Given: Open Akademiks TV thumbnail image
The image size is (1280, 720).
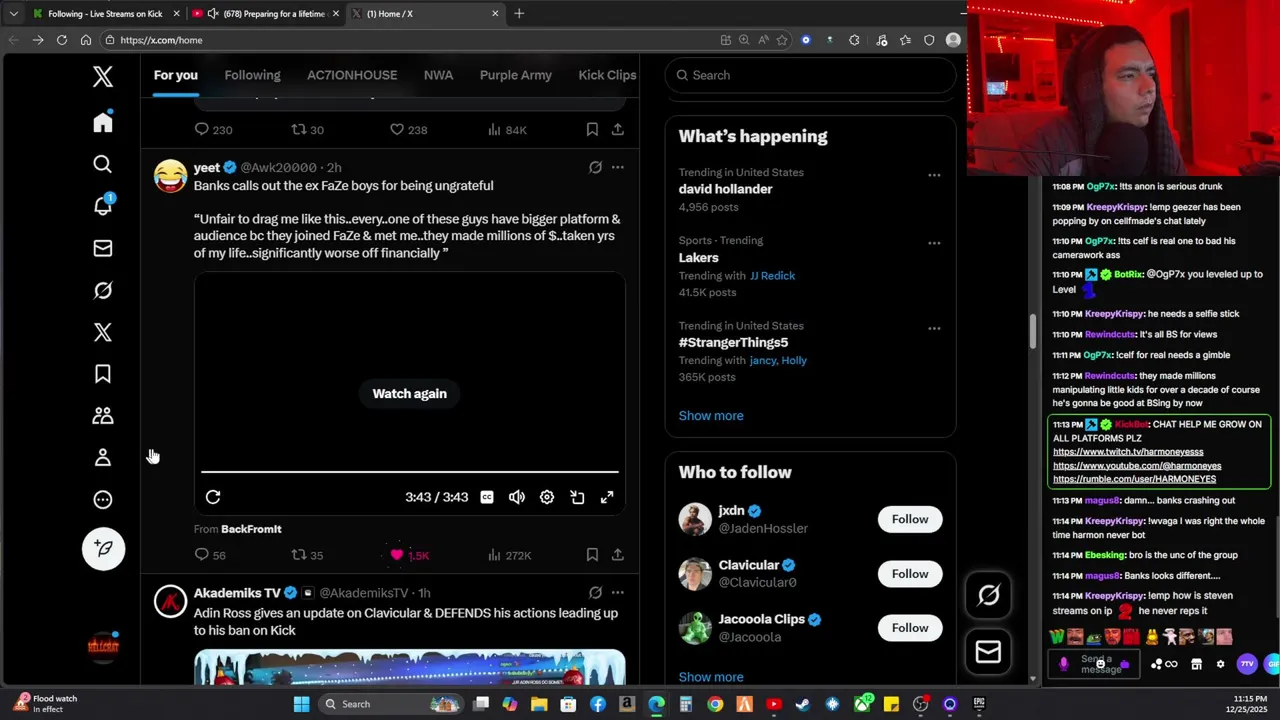Looking at the screenshot, I should [x=410, y=667].
